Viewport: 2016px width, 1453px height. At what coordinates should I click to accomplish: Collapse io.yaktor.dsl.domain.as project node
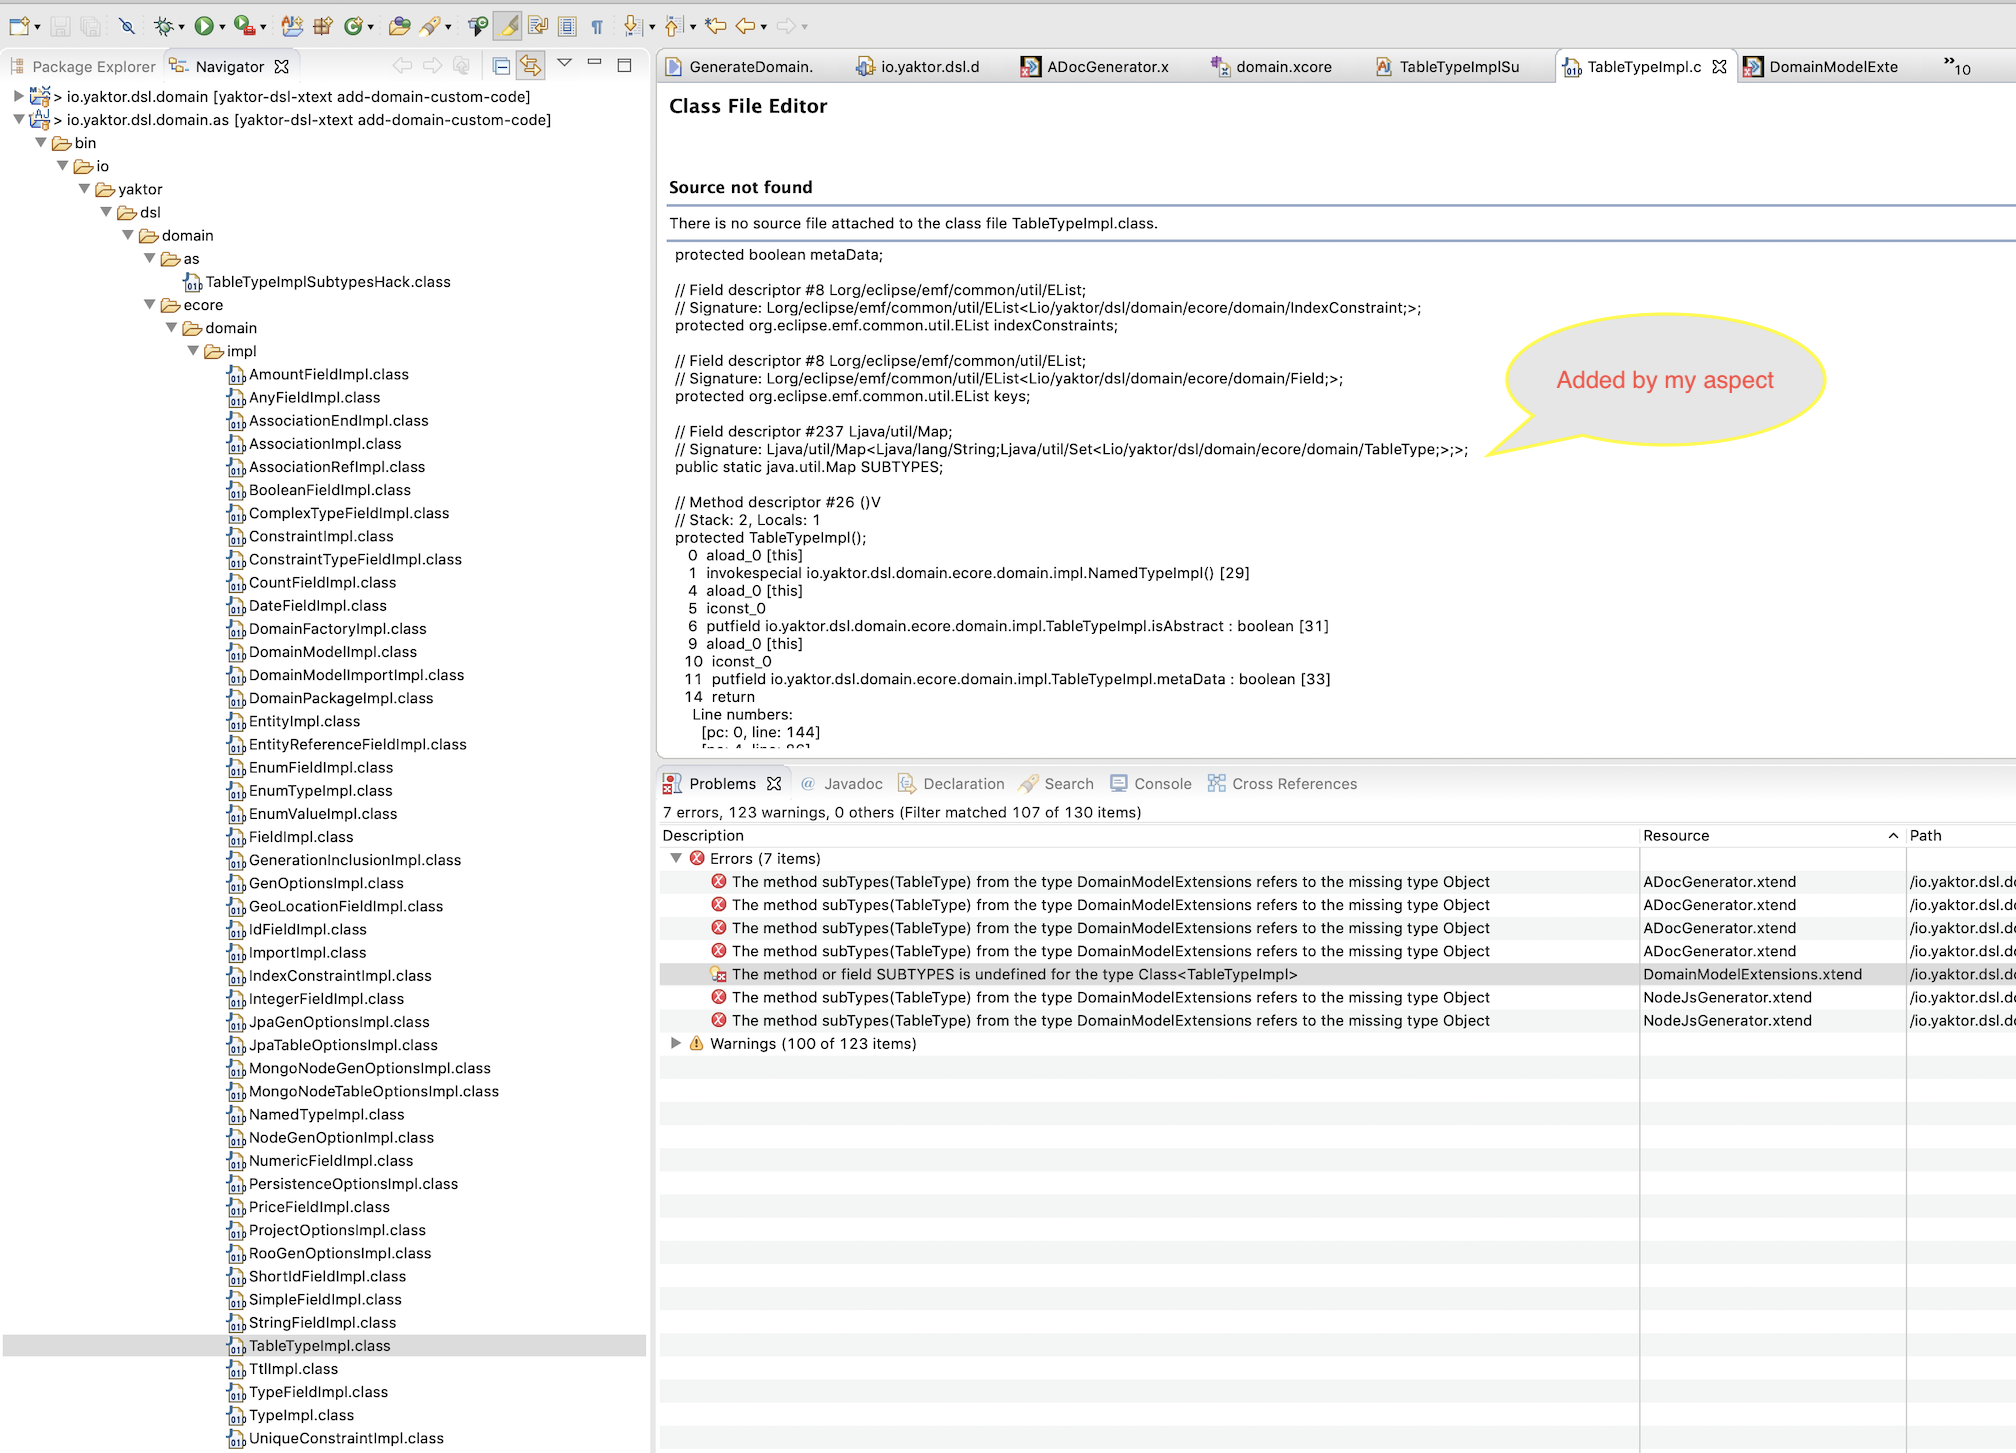click(18, 120)
